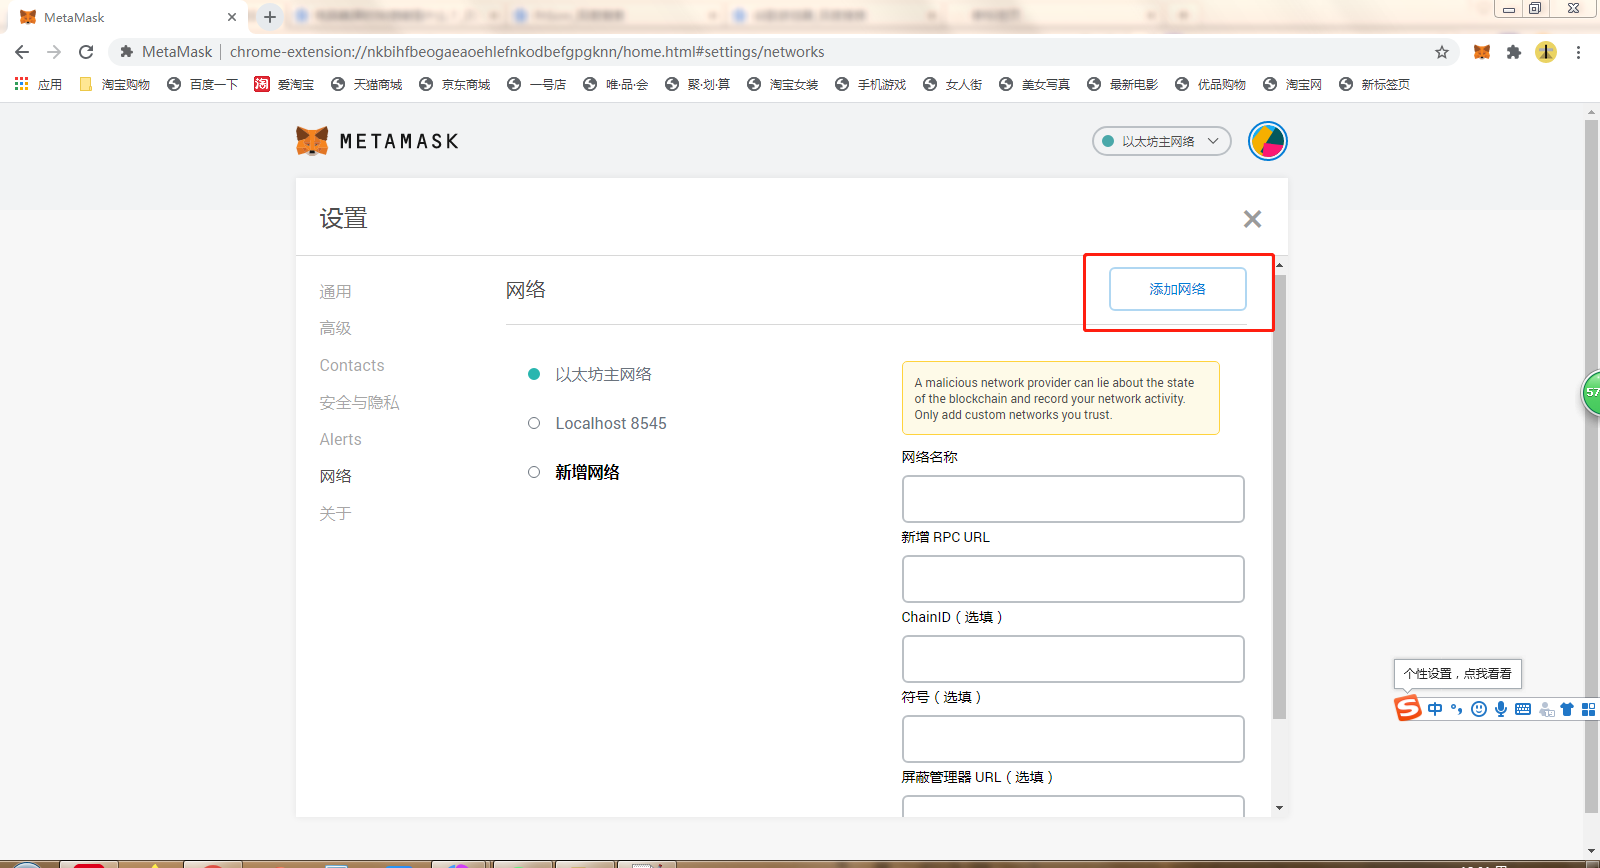The width and height of the screenshot is (1600, 868).
Task: Open the Chrome extensions puzzle icon
Action: (1514, 52)
